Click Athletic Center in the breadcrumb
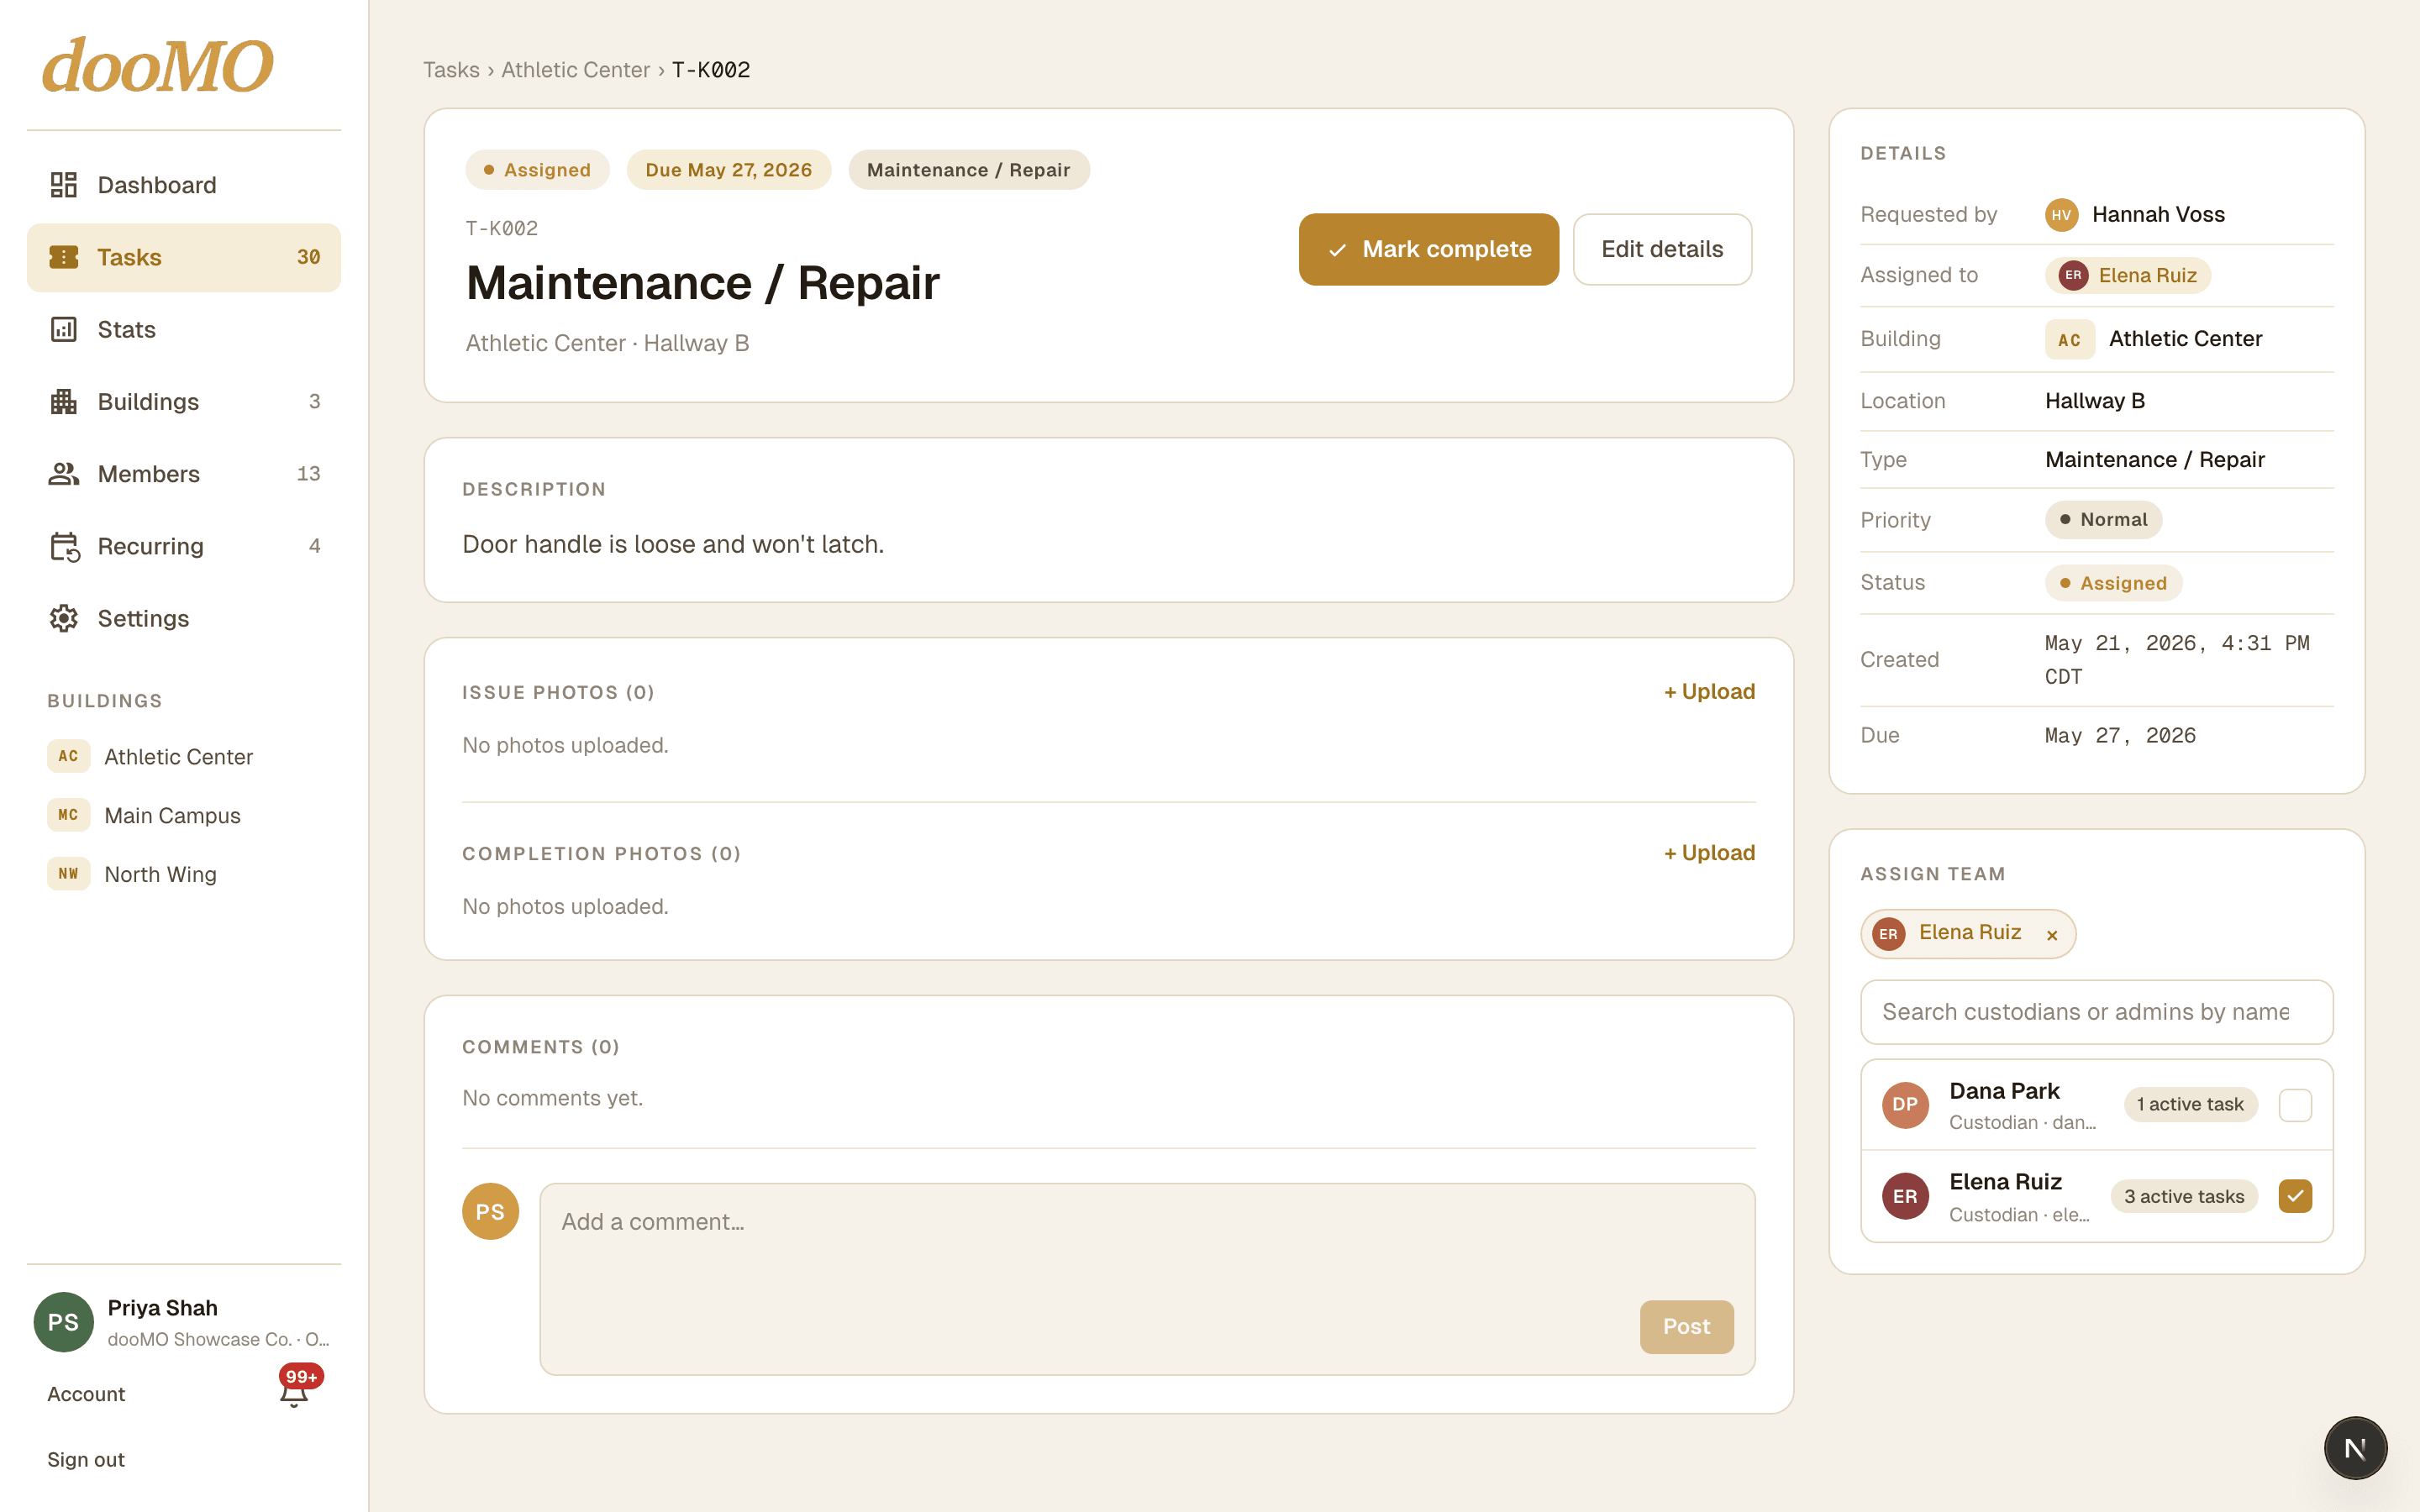This screenshot has width=2420, height=1512. pyautogui.click(x=575, y=70)
